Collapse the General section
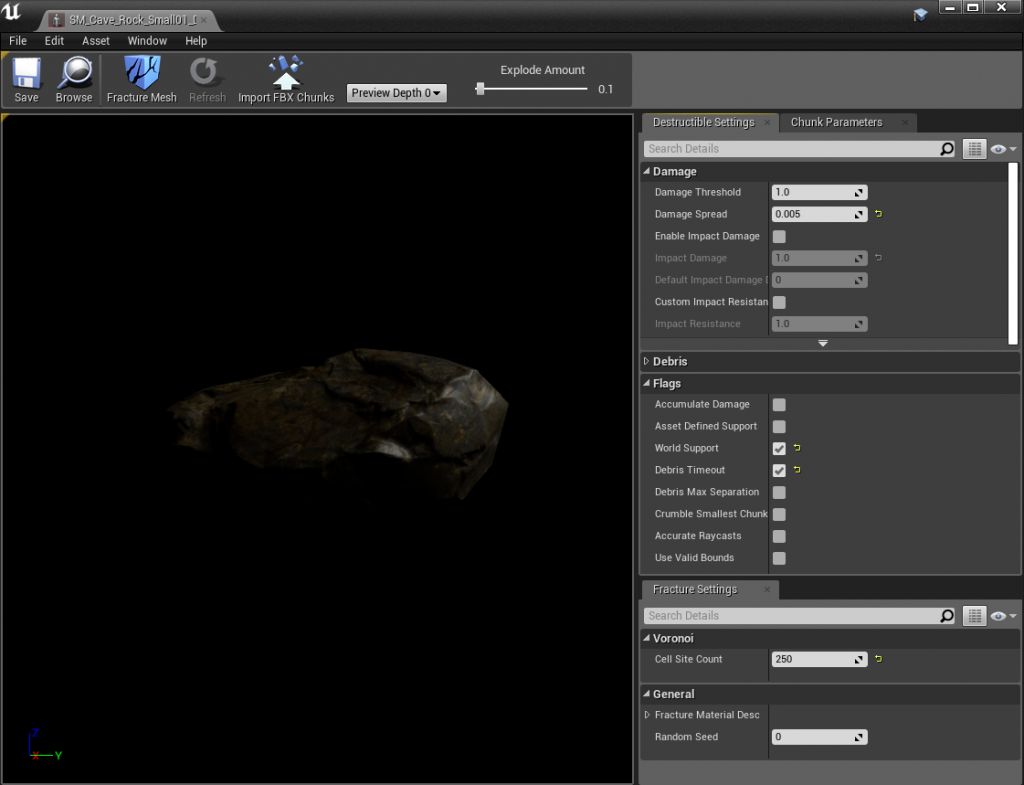Viewport: 1024px width, 785px height. [647, 694]
